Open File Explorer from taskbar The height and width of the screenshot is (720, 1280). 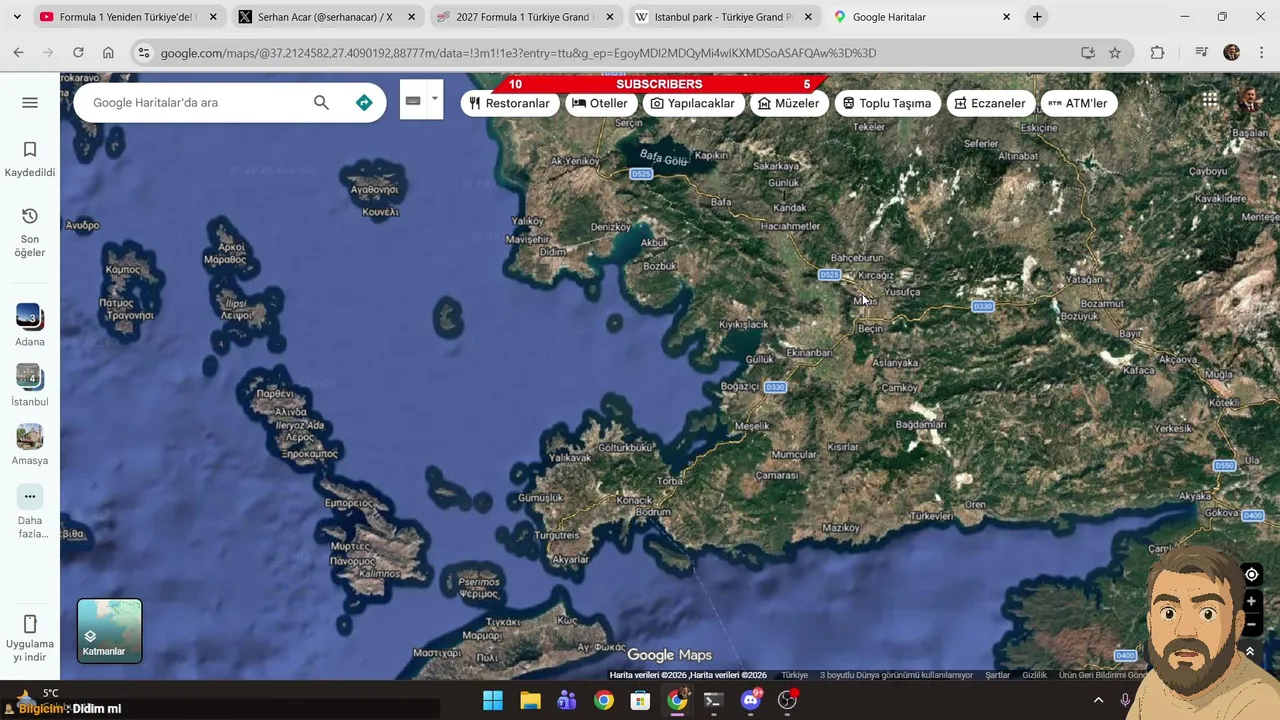530,700
